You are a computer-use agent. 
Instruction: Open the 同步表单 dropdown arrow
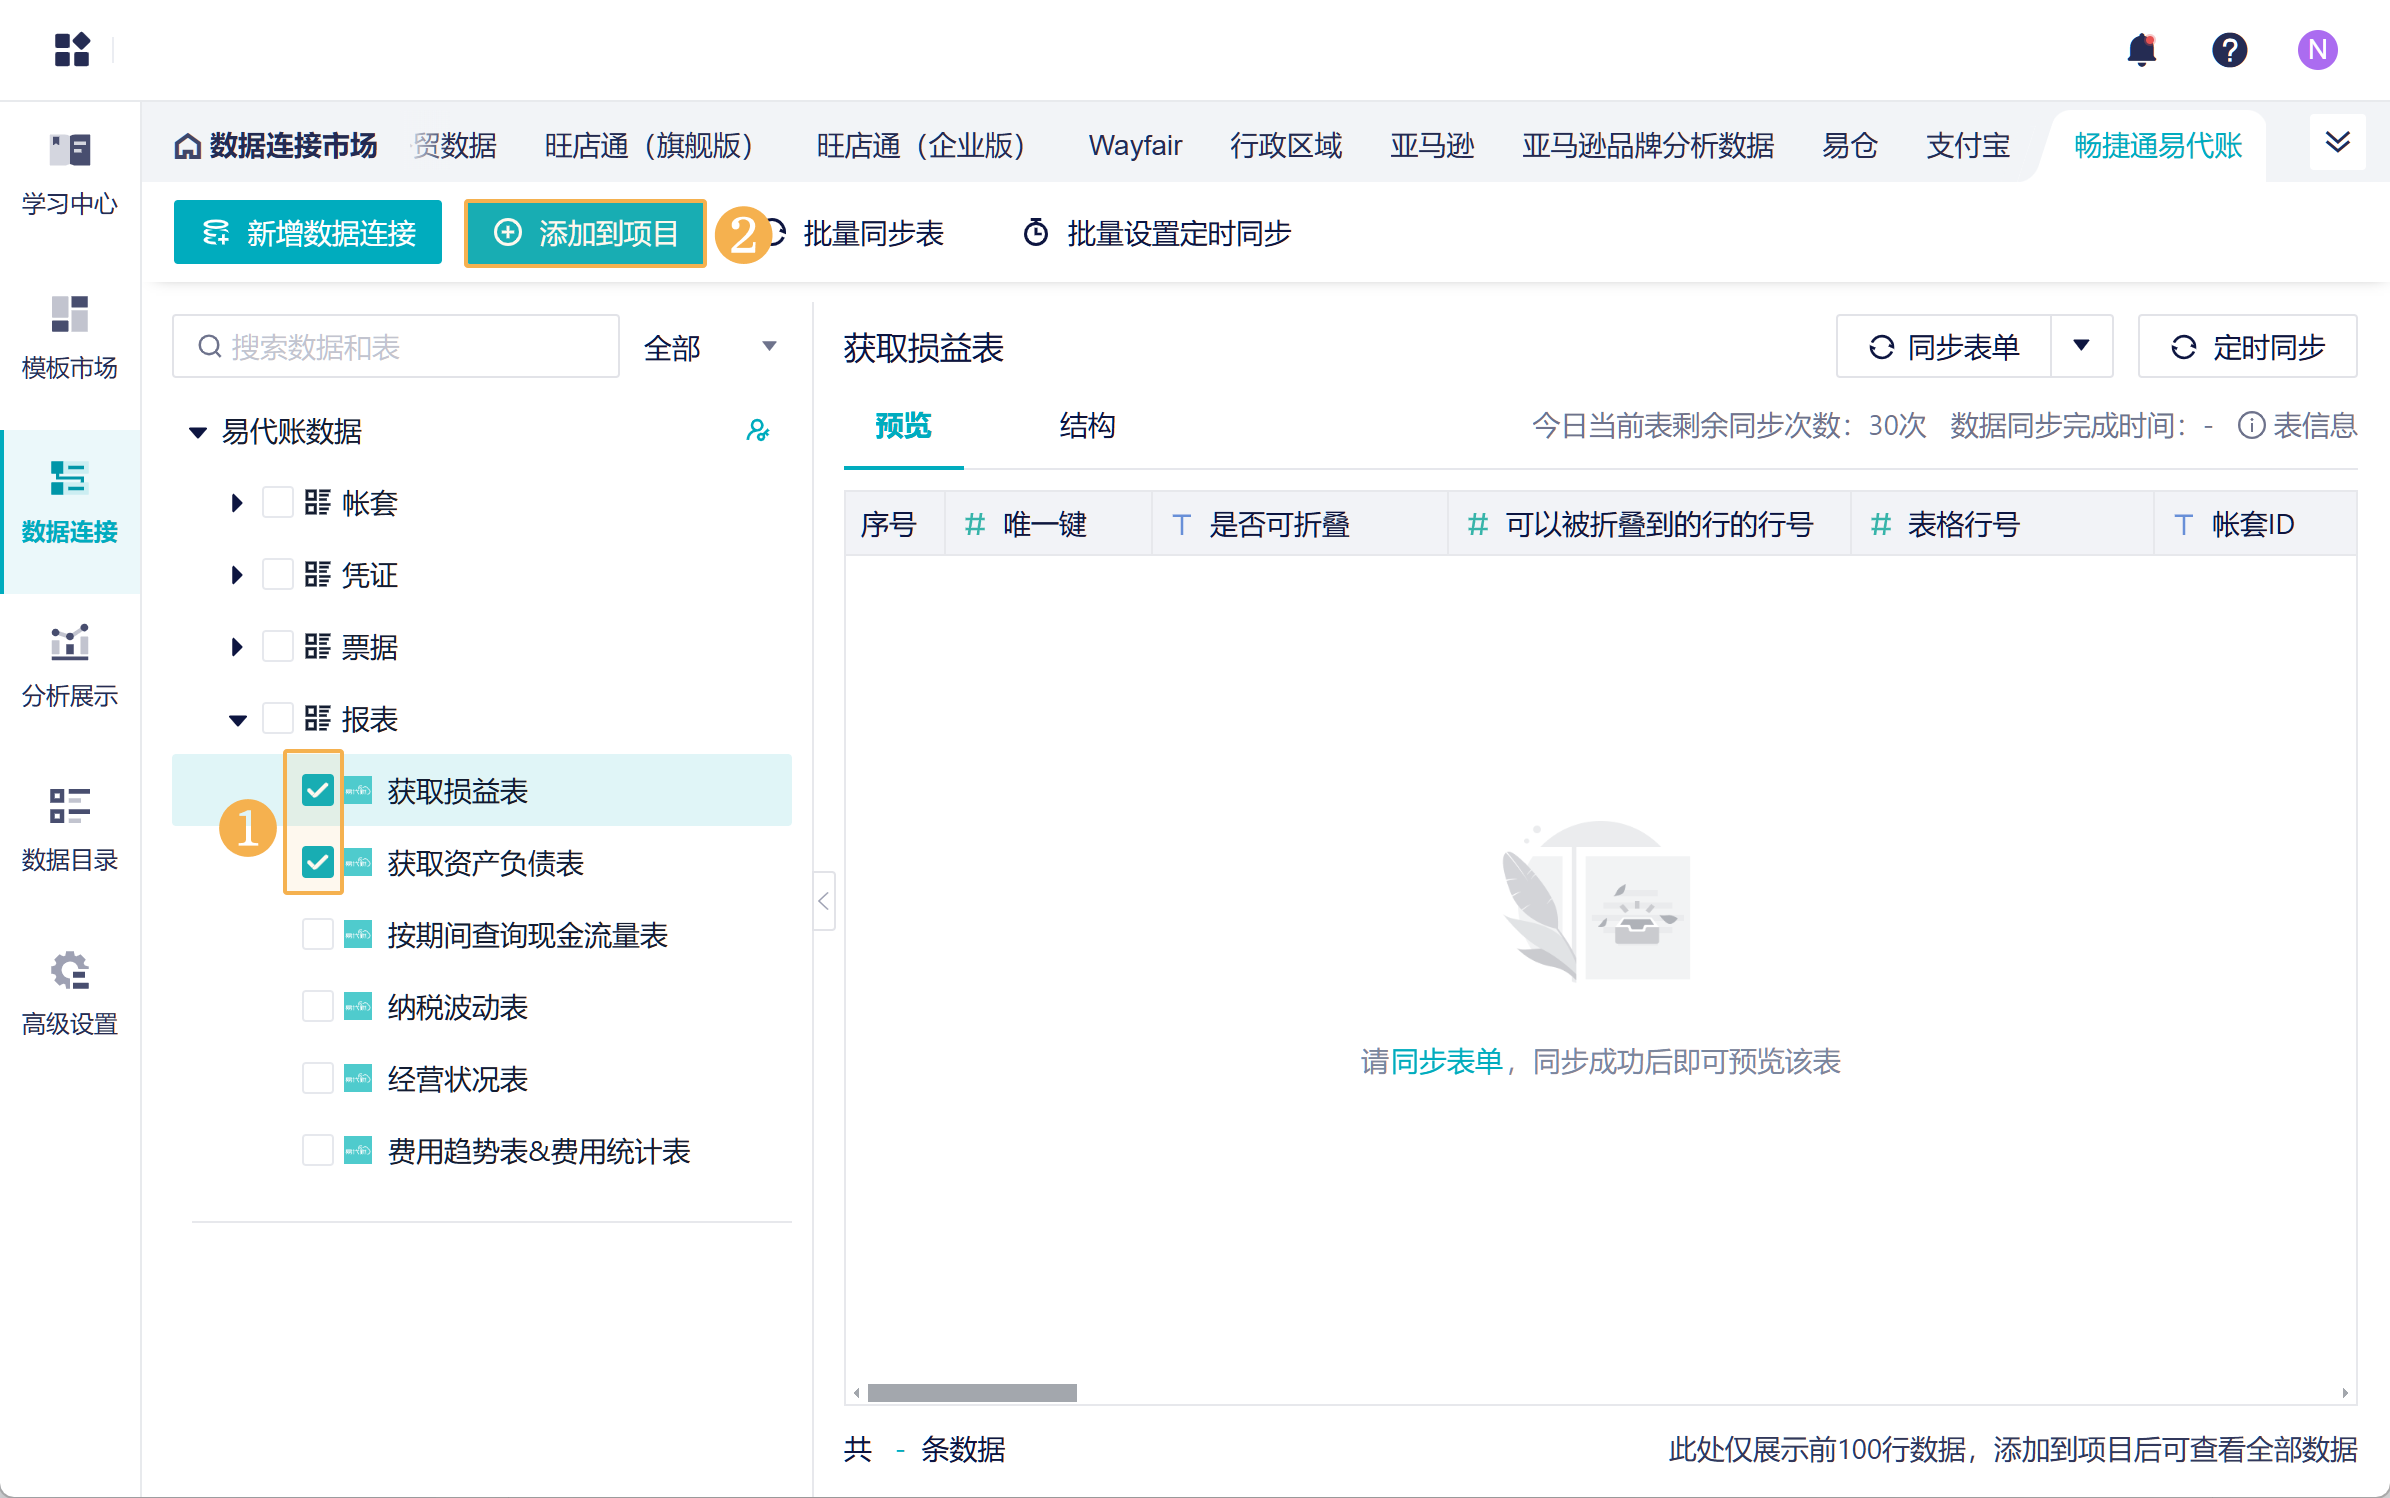point(2081,346)
